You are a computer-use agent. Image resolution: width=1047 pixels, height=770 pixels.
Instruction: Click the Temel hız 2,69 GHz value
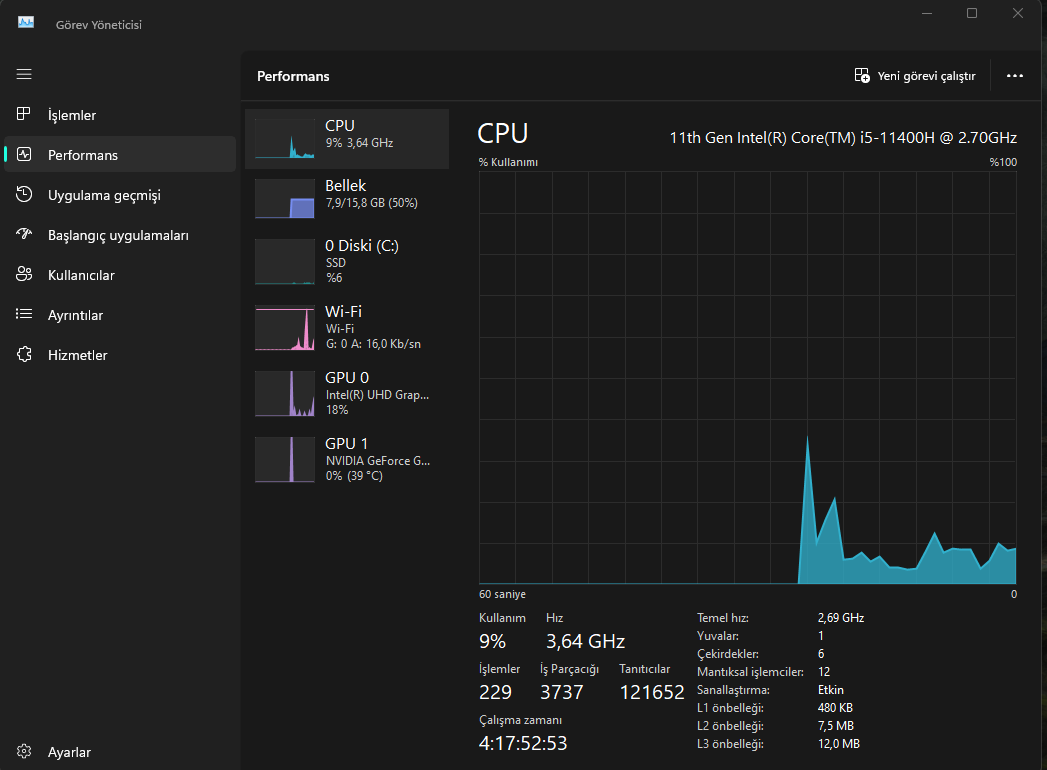tap(841, 618)
